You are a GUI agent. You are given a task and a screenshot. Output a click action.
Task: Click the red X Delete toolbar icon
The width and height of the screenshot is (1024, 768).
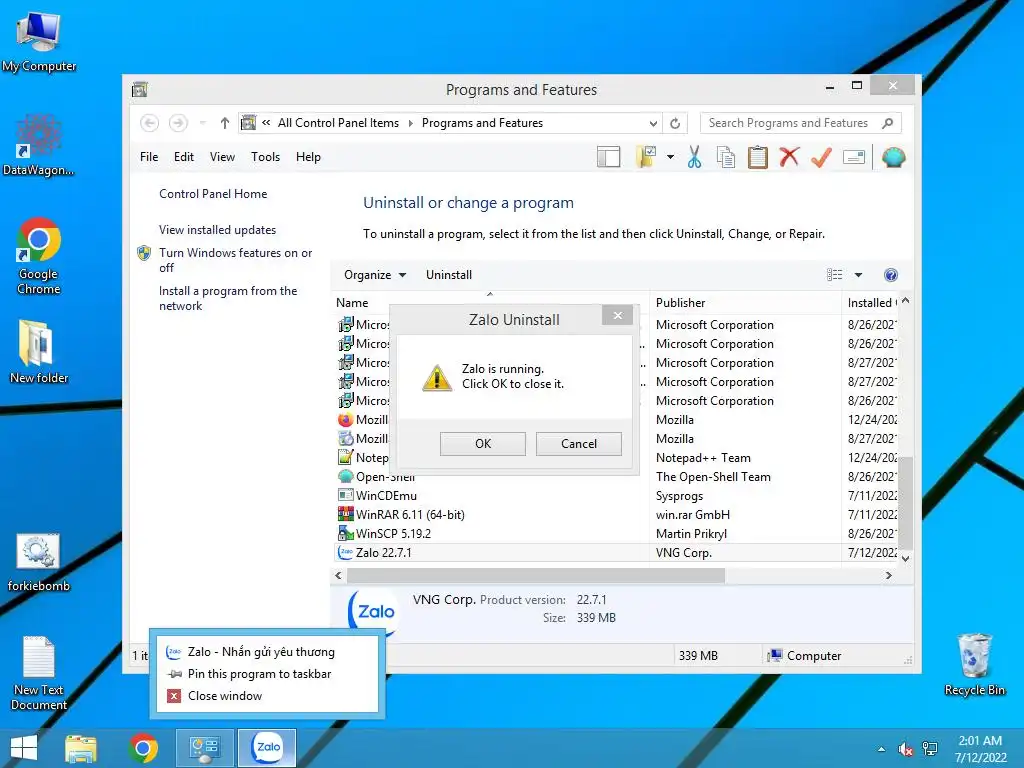pos(789,157)
